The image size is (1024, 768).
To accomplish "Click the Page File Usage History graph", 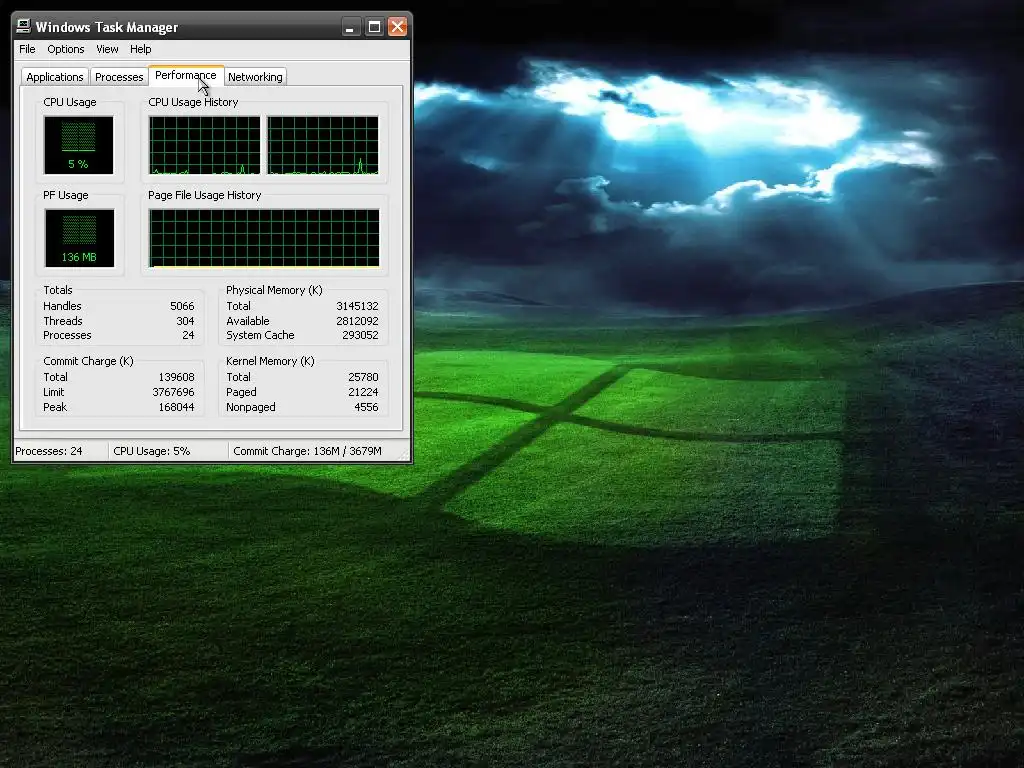I will [x=264, y=238].
